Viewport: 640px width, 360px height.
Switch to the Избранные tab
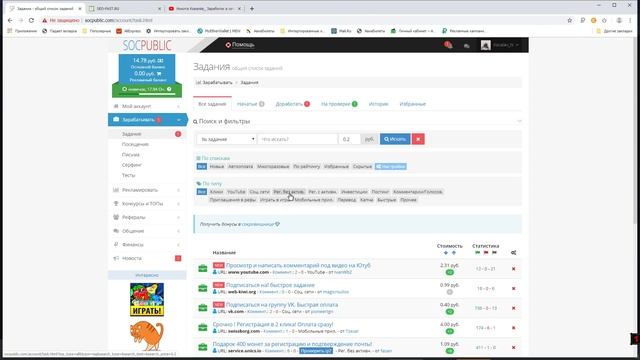pos(413,104)
